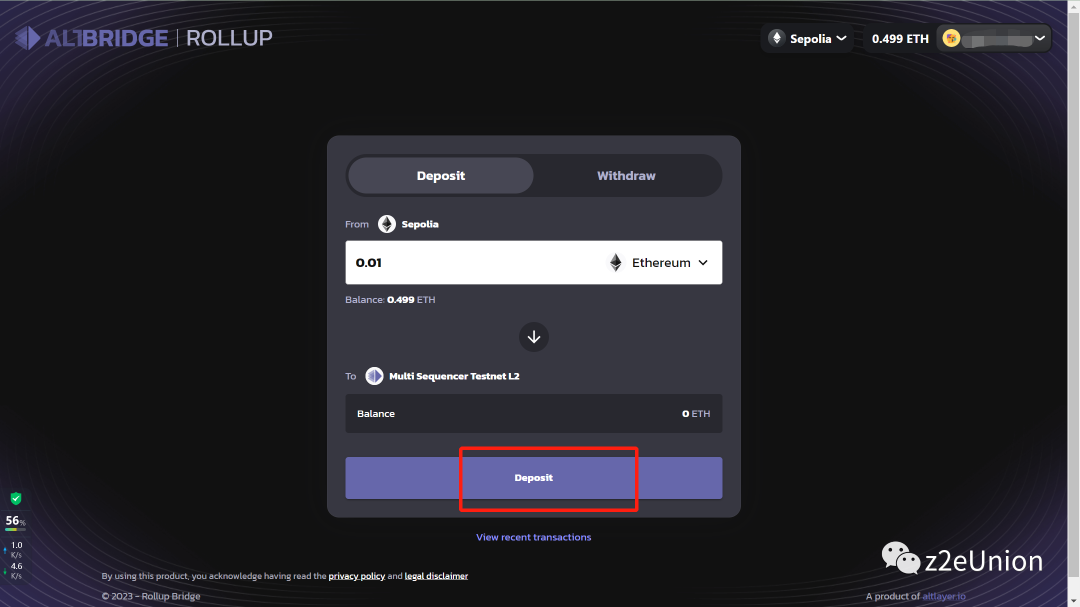1080x607 pixels.
Task: Click the amount input field showing 0.01
Action: [x=470, y=263]
